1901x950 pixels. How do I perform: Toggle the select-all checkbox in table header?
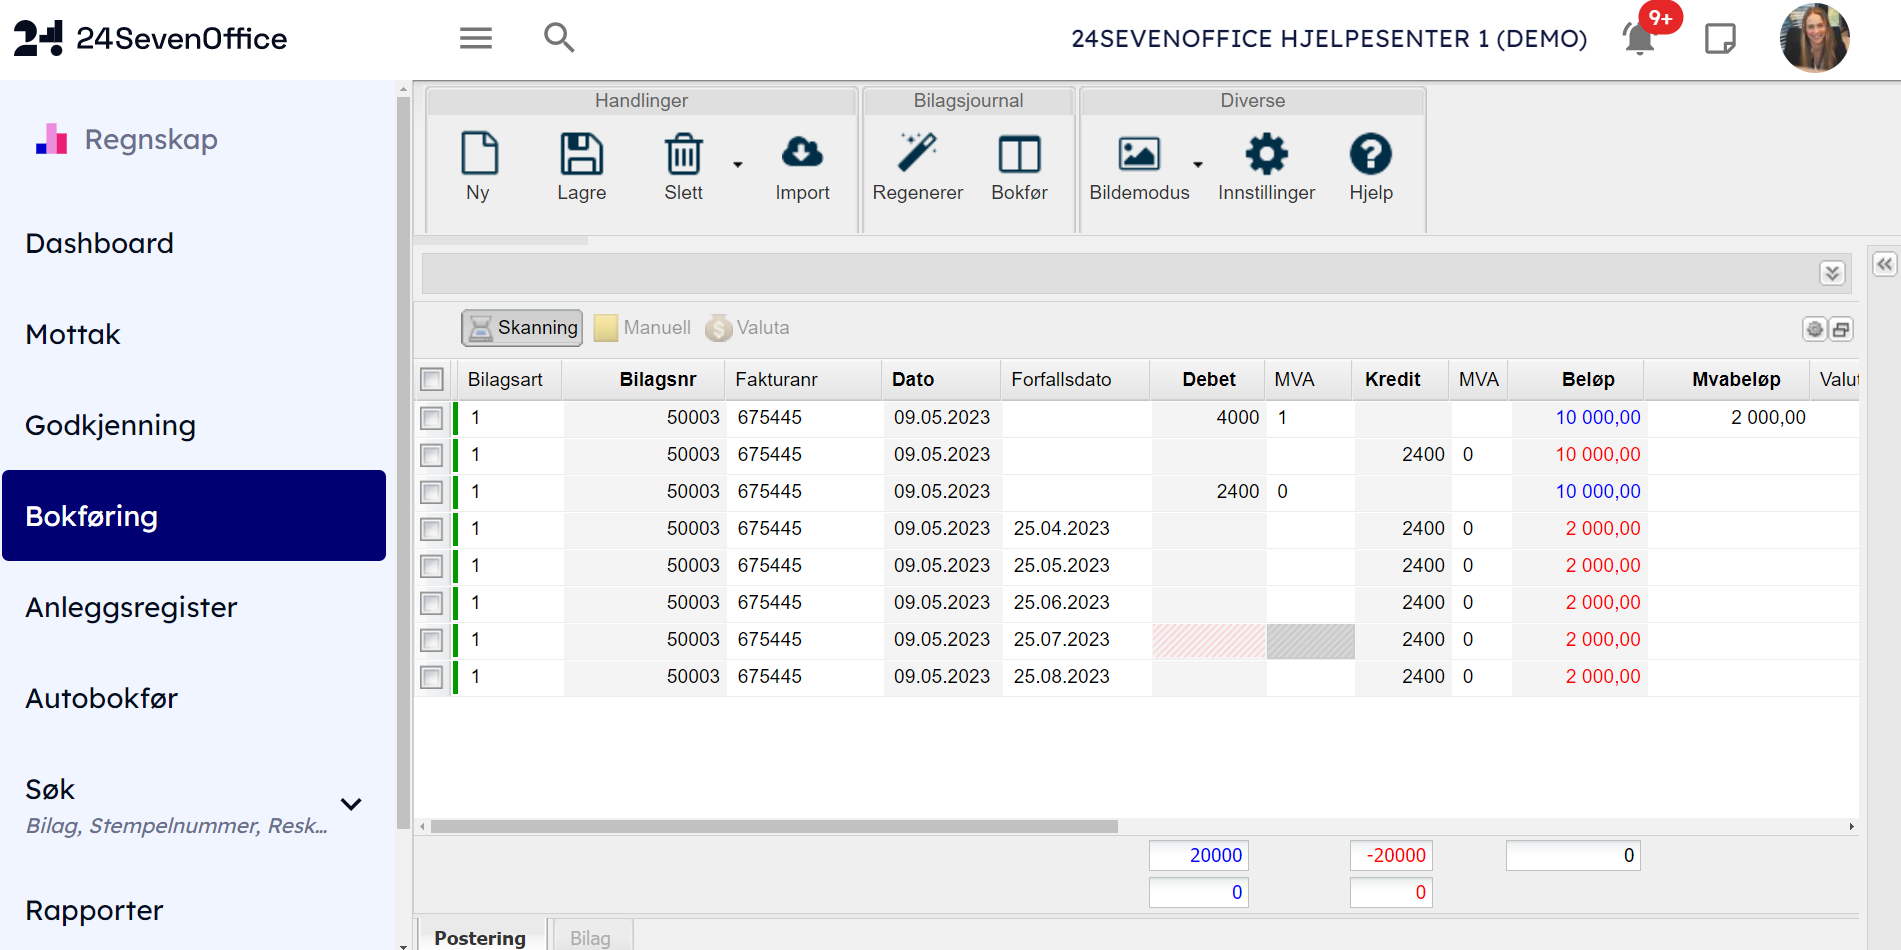(x=432, y=380)
